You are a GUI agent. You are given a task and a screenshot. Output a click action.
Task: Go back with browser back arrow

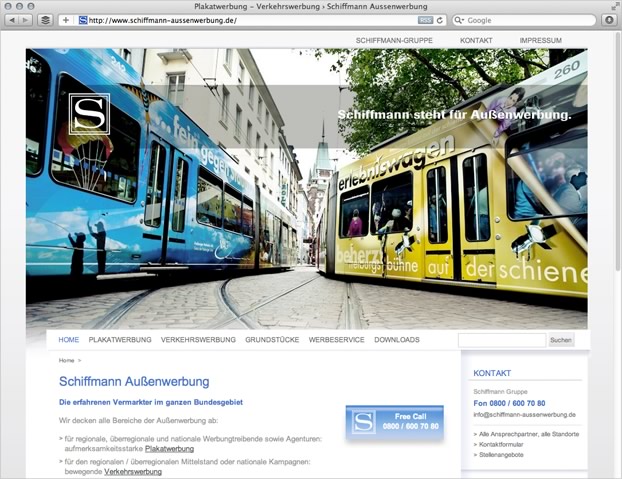(12, 20)
